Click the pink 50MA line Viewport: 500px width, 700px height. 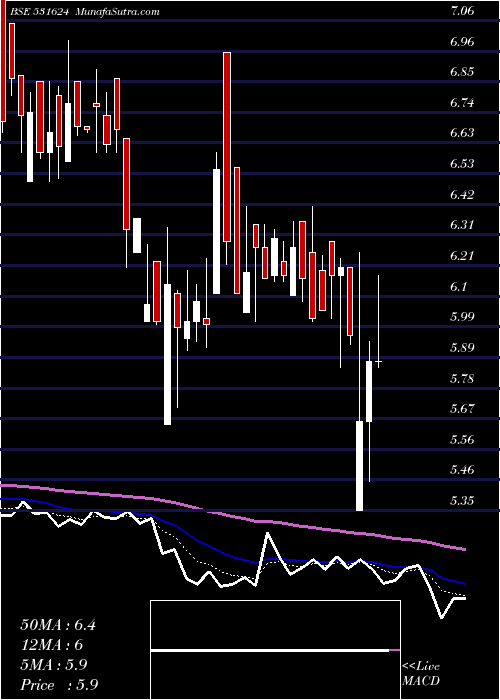[233, 517]
